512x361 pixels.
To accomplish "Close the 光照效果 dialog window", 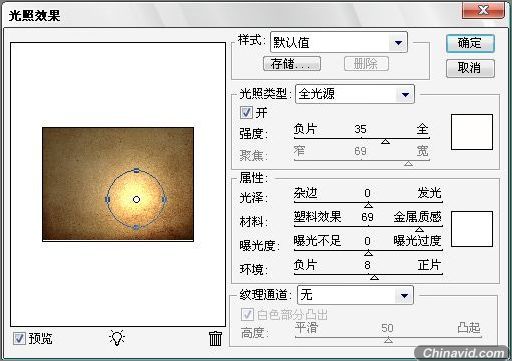I will (x=483, y=10).
